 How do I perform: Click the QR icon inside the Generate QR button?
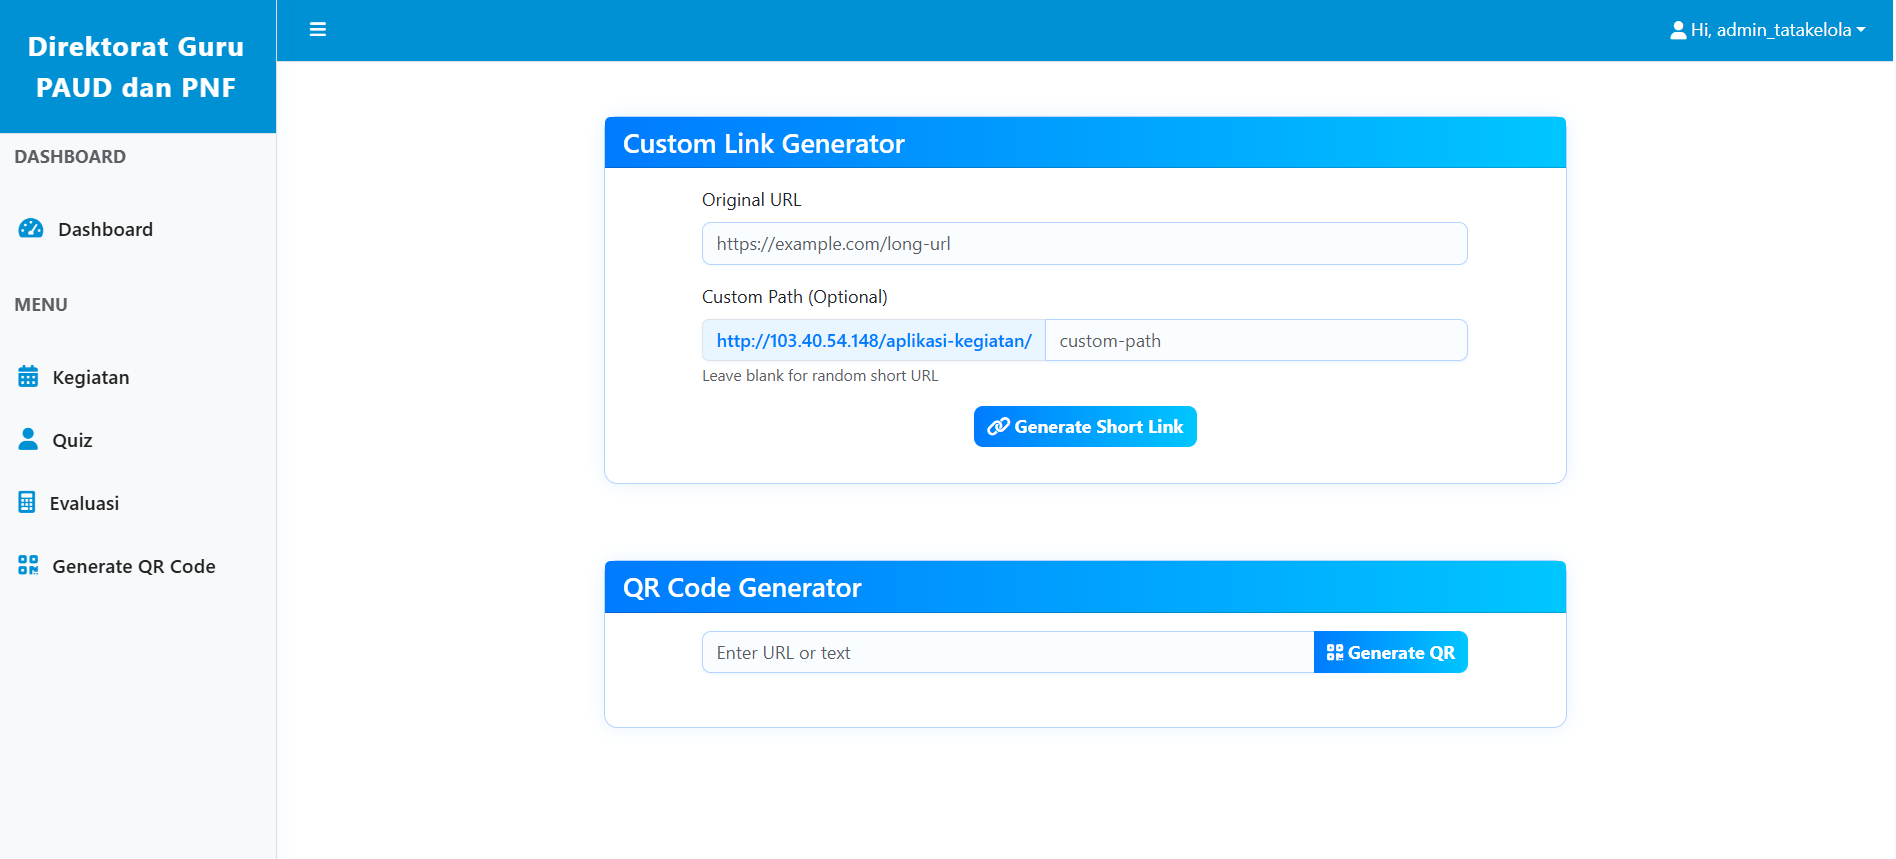coord(1334,652)
